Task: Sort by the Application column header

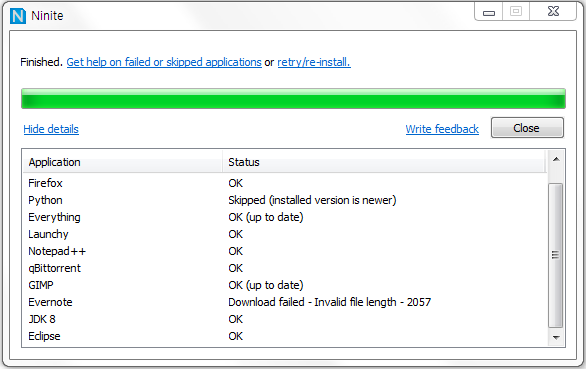Action: 123,162
